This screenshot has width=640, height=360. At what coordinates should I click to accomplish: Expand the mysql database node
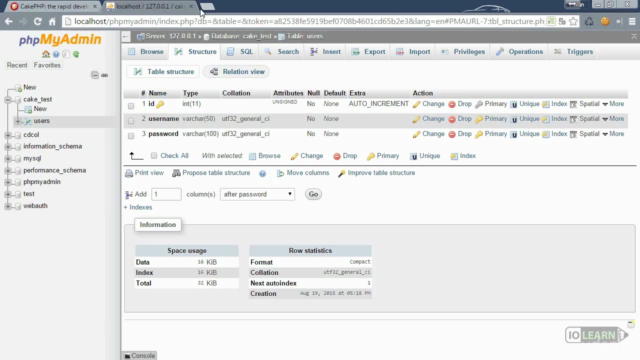[8, 158]
